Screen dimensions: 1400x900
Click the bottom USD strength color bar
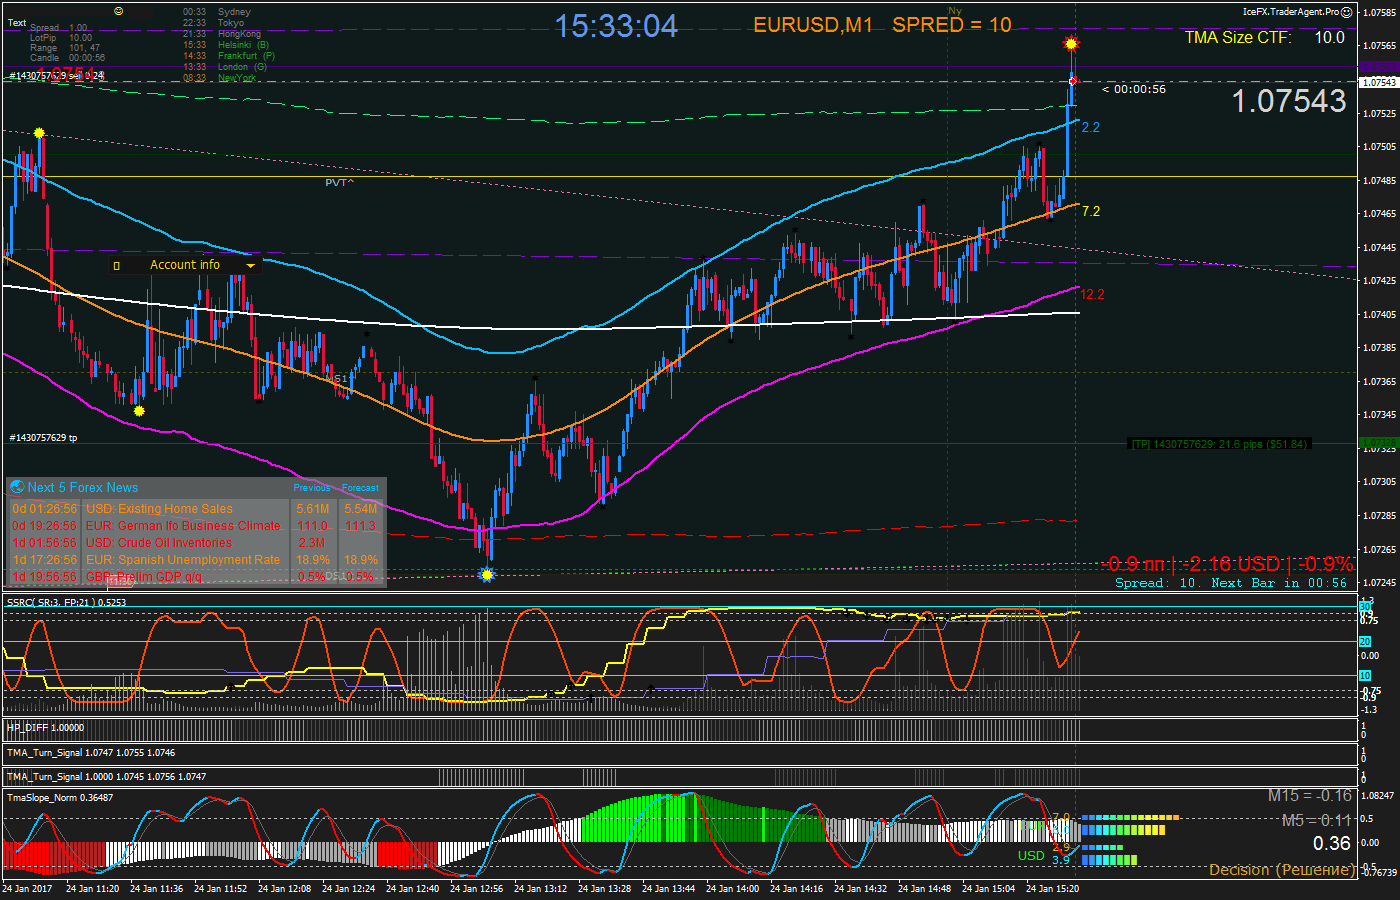[1108, 859]
